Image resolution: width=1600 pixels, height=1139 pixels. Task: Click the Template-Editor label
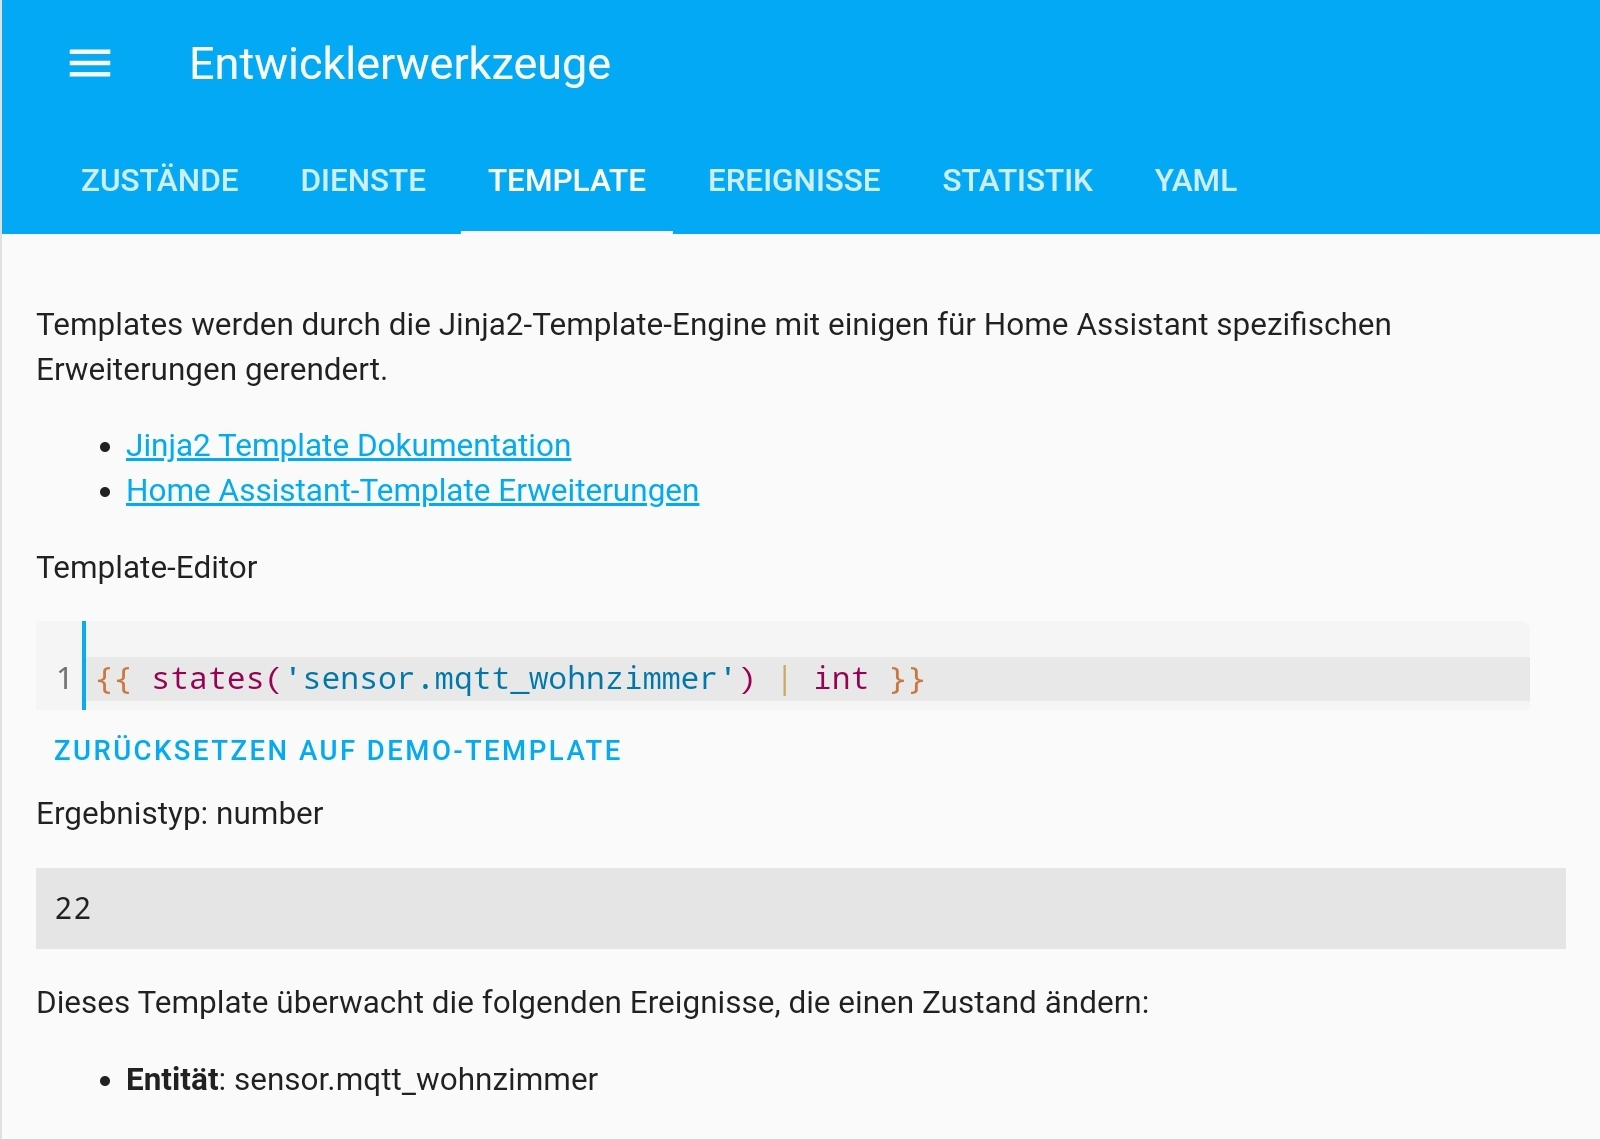click(x=146, y=567)
